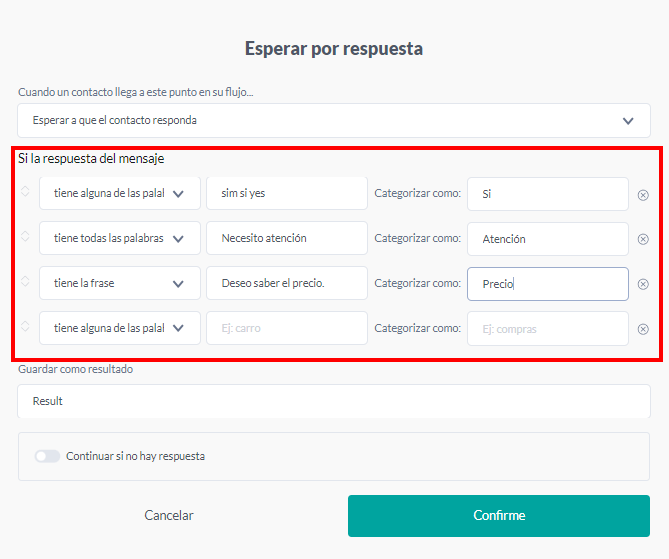The height and width of the screenshot is (559, 669).
Task: Grab drag handle of 'sim si yes' rule
Action: pyautogui.click(x=25, y=193)
